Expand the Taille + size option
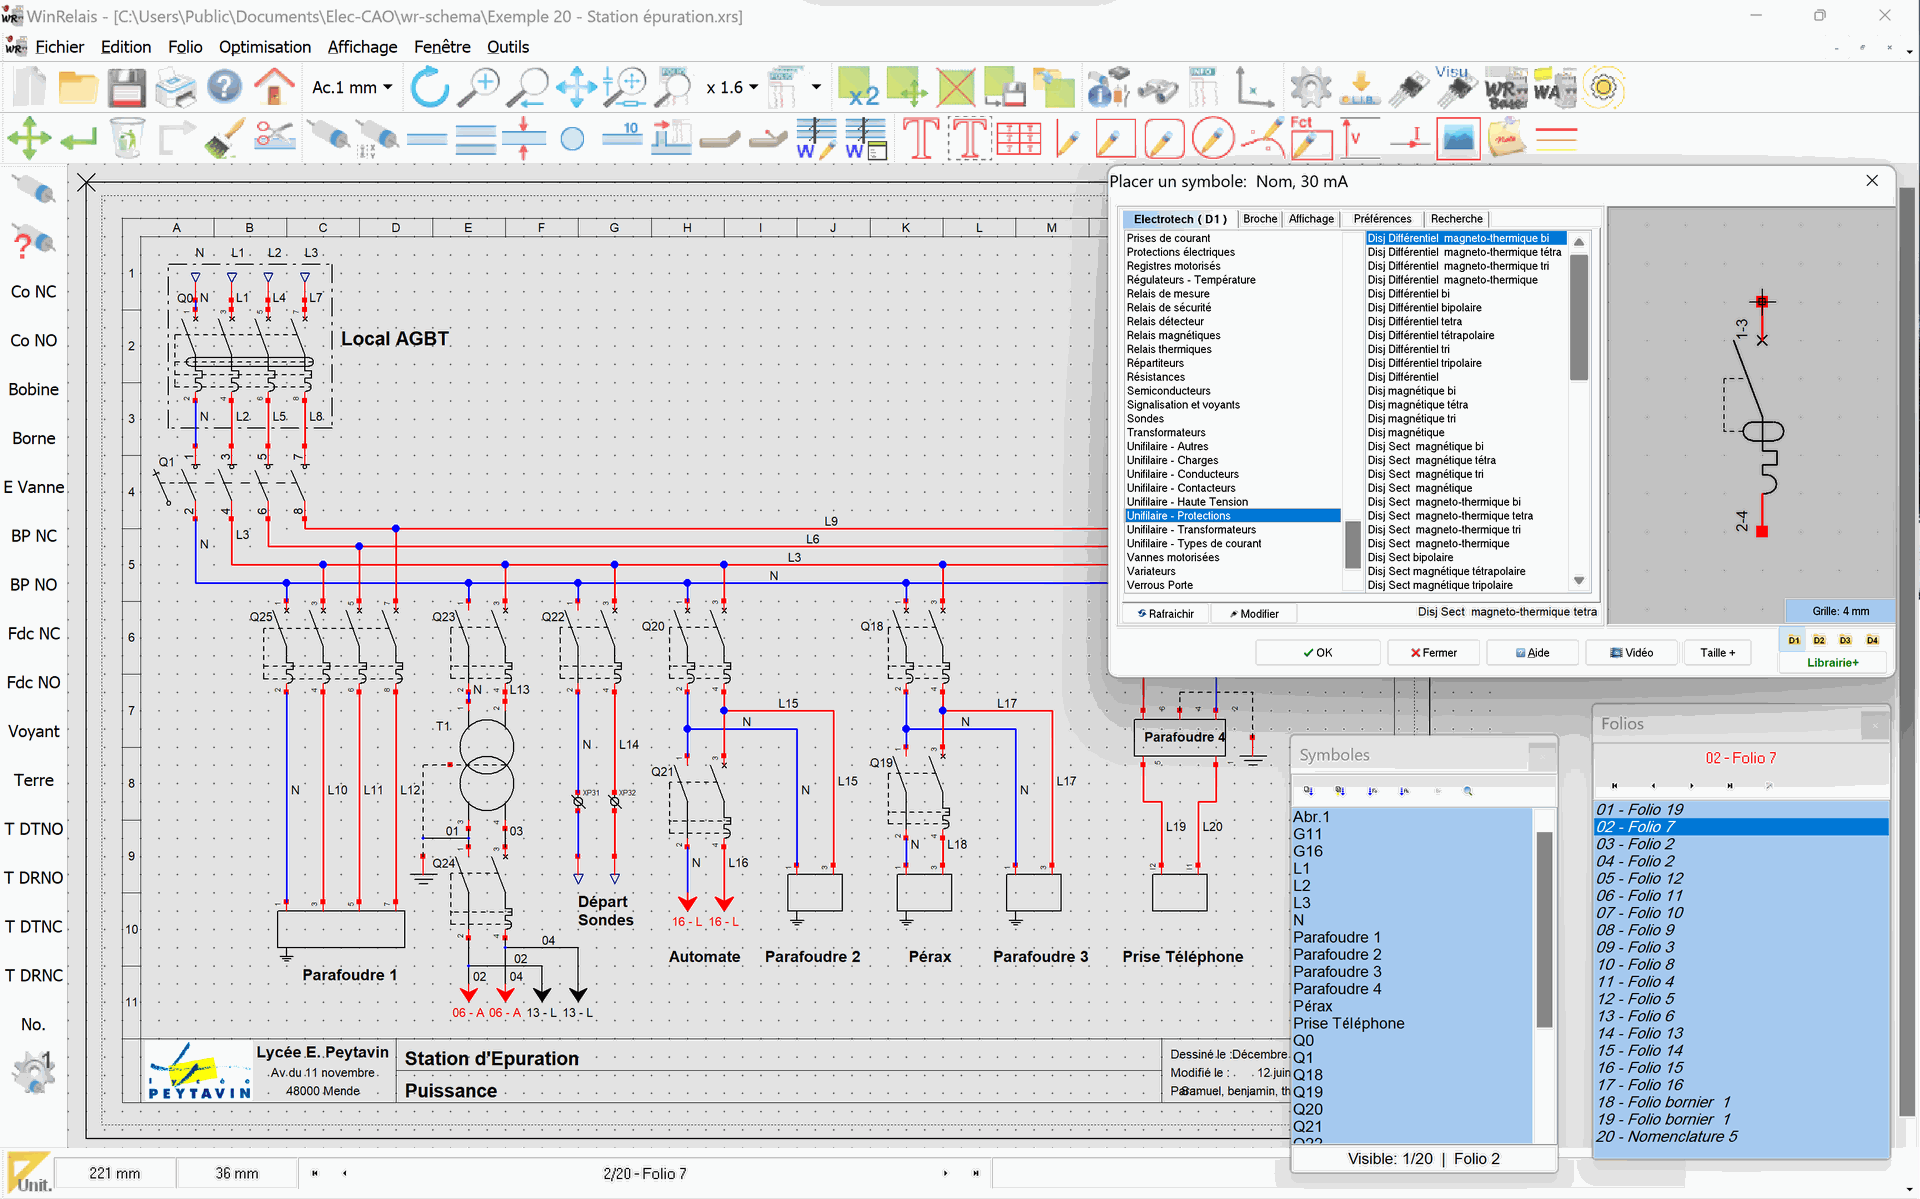1920x1199 pixels. (x=1717, y=653)
